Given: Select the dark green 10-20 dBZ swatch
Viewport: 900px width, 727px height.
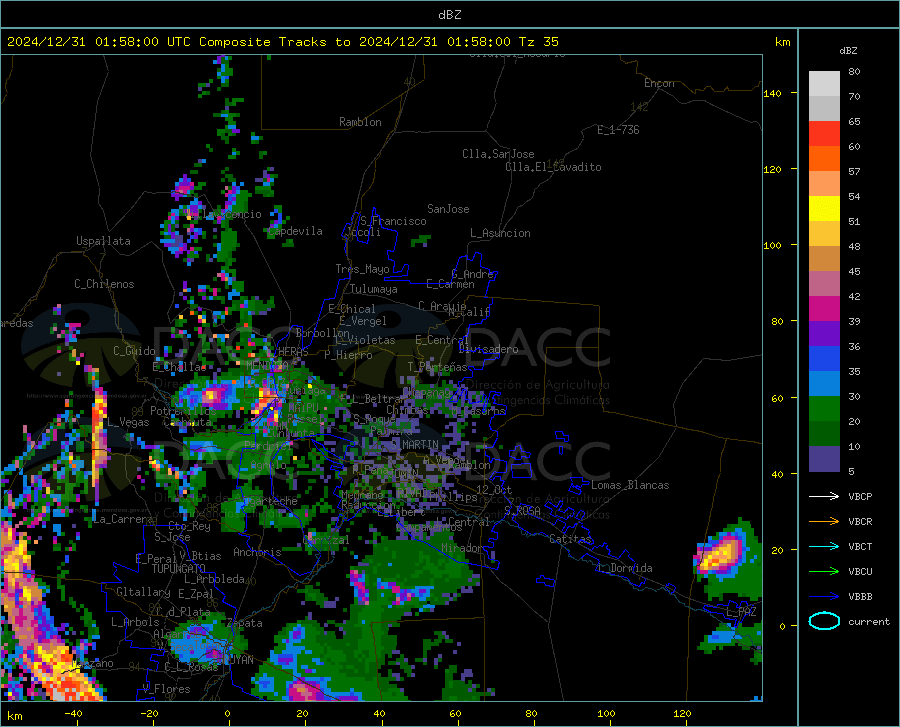Looking at the screenshot, I should click(x=824, y=434).
